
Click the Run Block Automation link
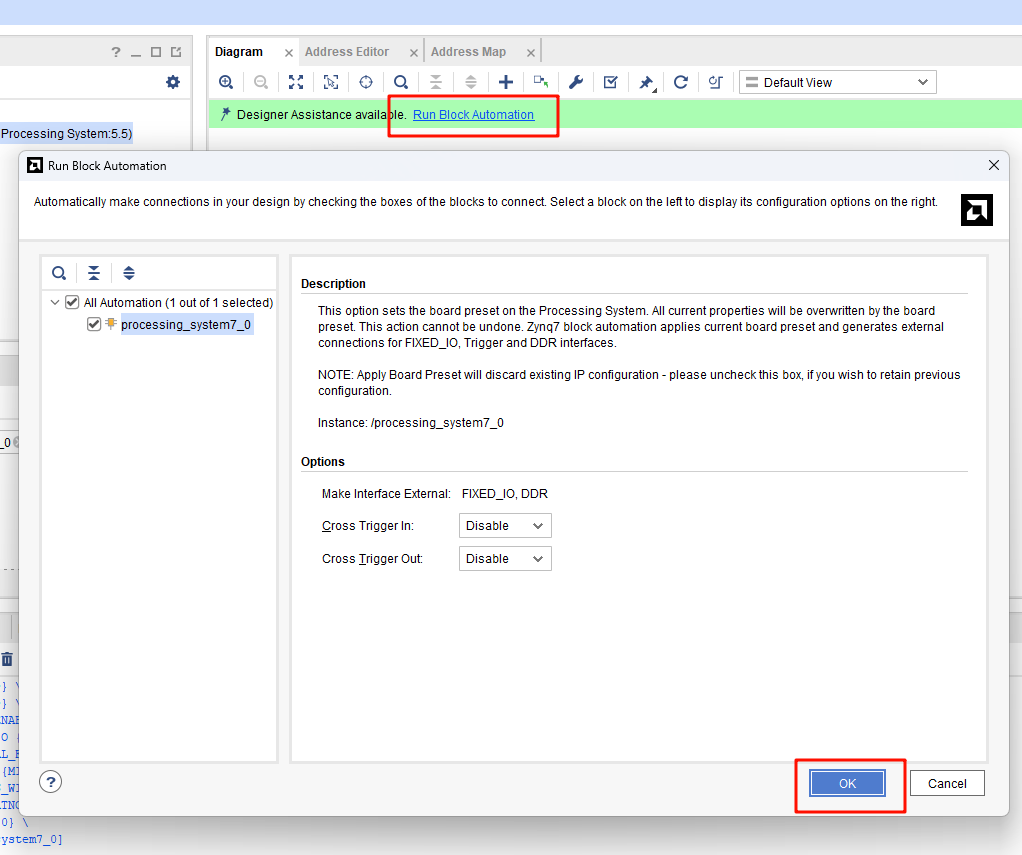click(x=473, y=115)
